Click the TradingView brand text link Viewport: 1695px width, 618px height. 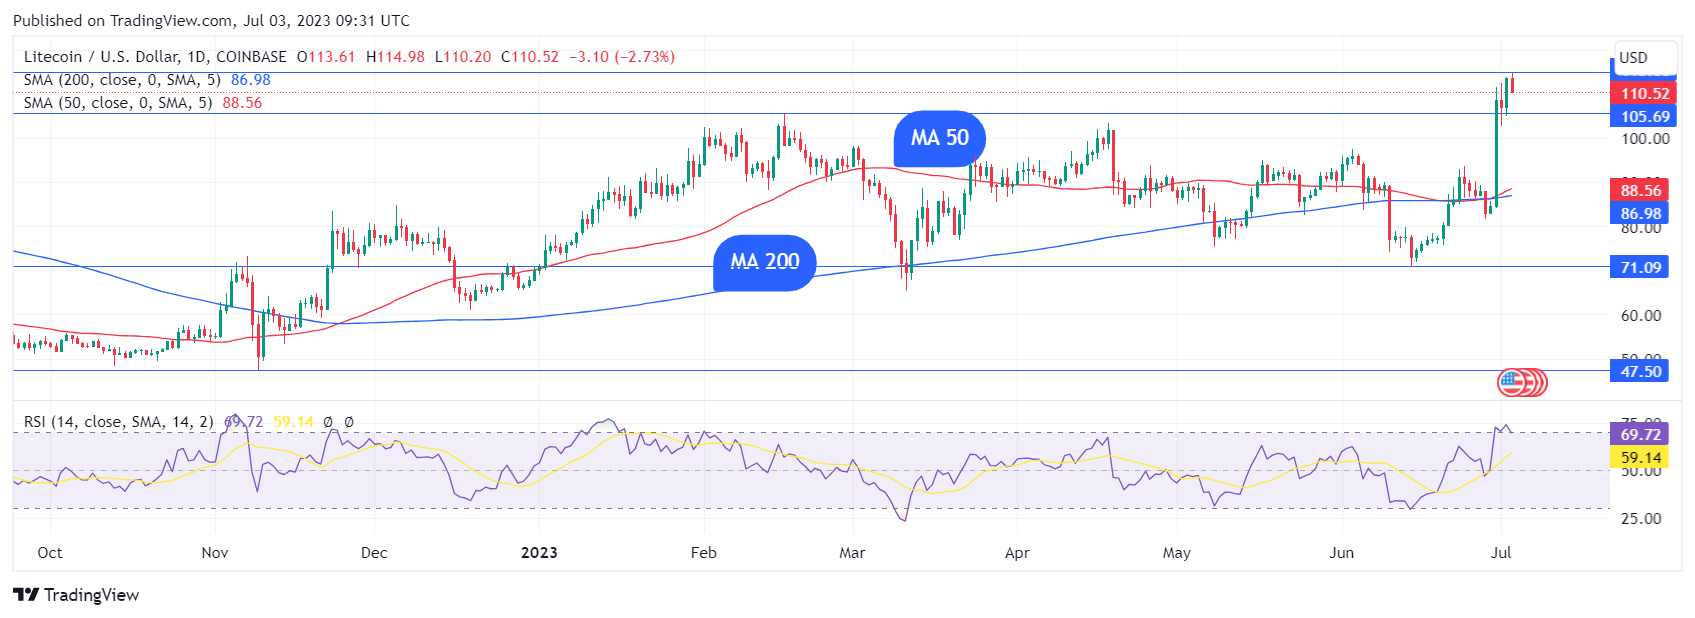point(91,595)
